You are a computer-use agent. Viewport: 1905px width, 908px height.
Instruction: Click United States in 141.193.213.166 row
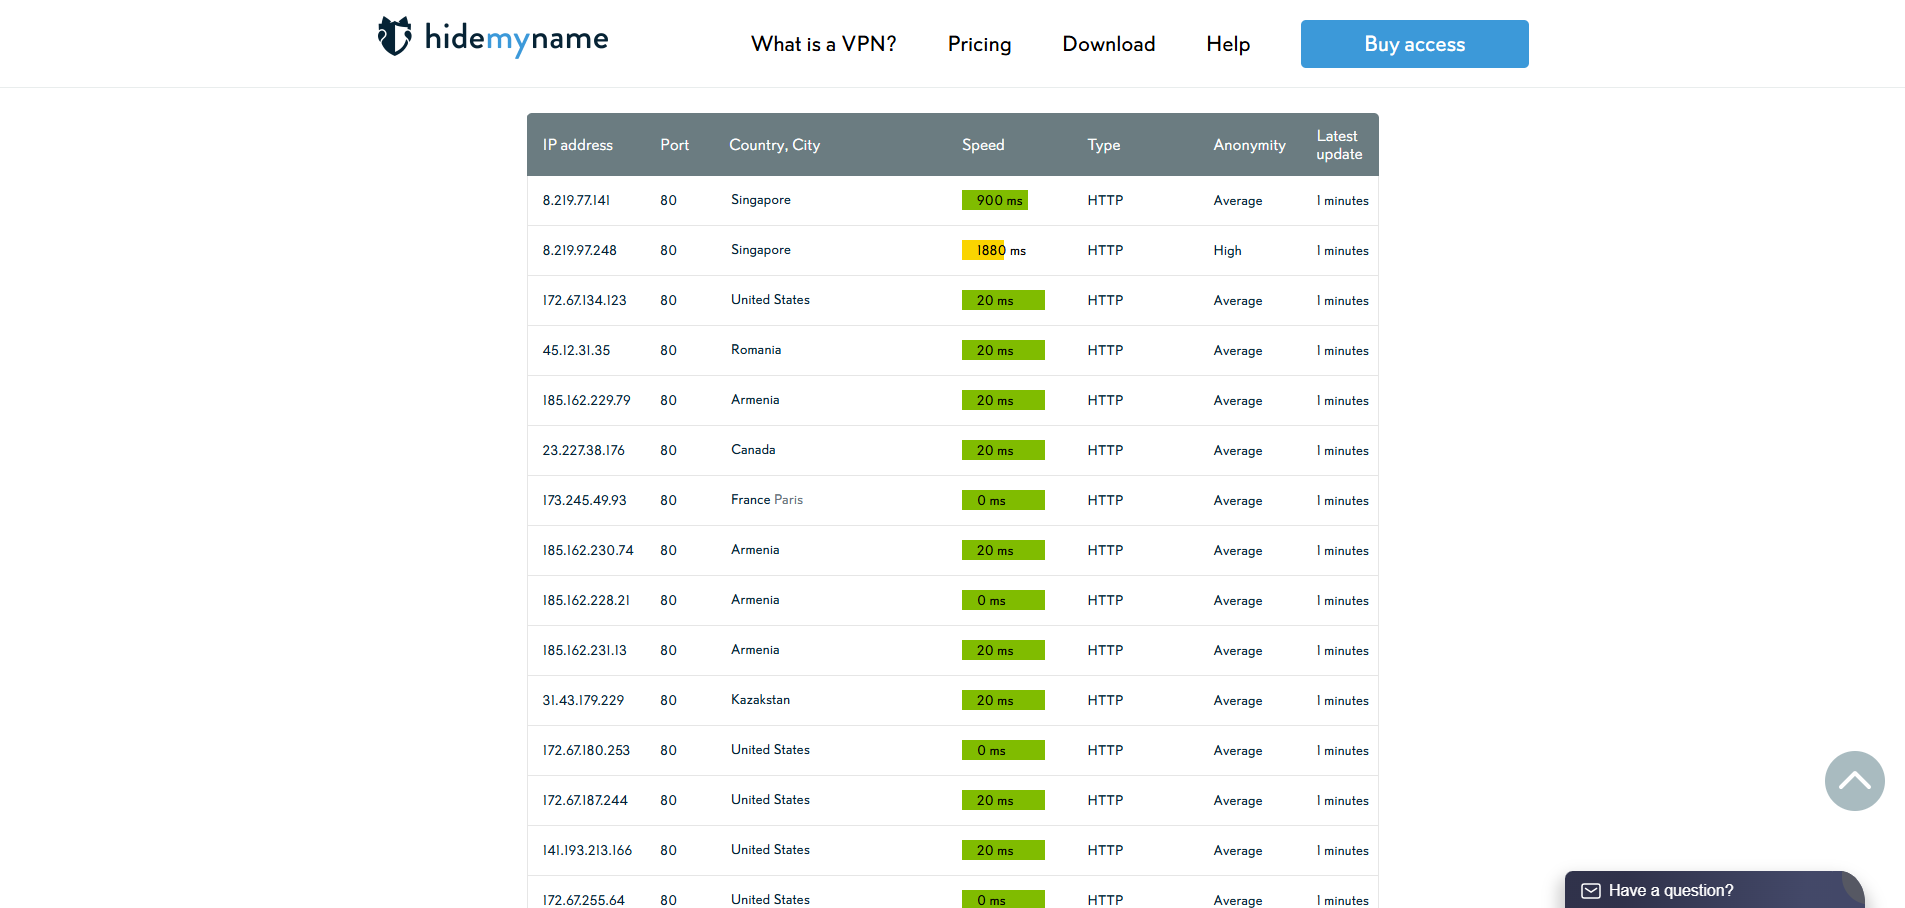770,850
